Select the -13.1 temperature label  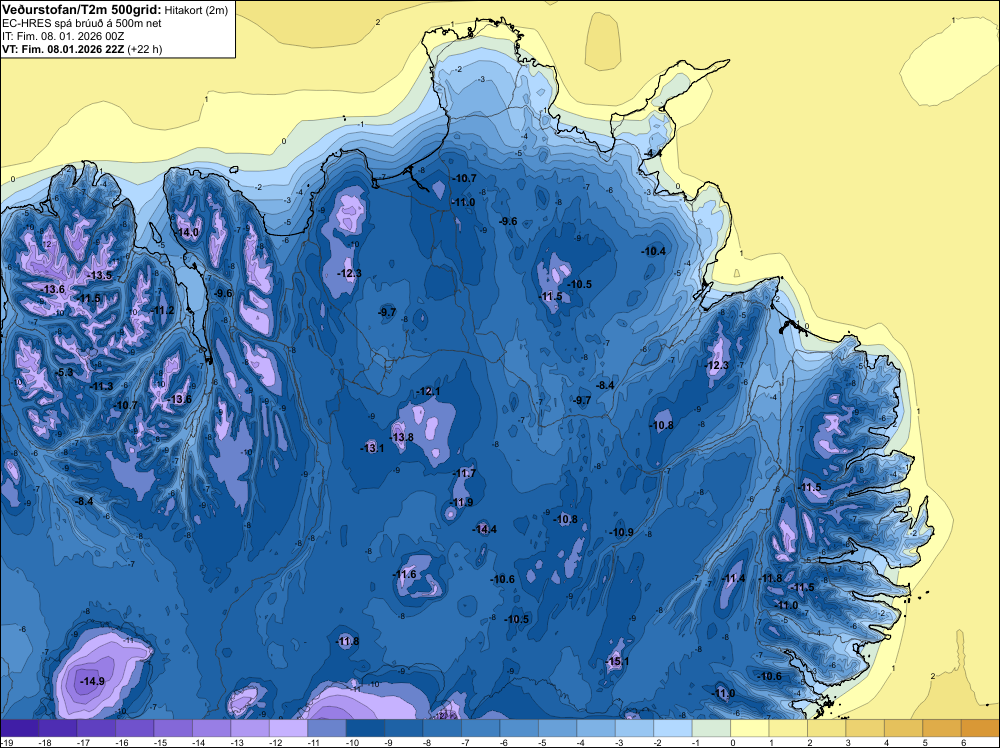pos(373,448)
